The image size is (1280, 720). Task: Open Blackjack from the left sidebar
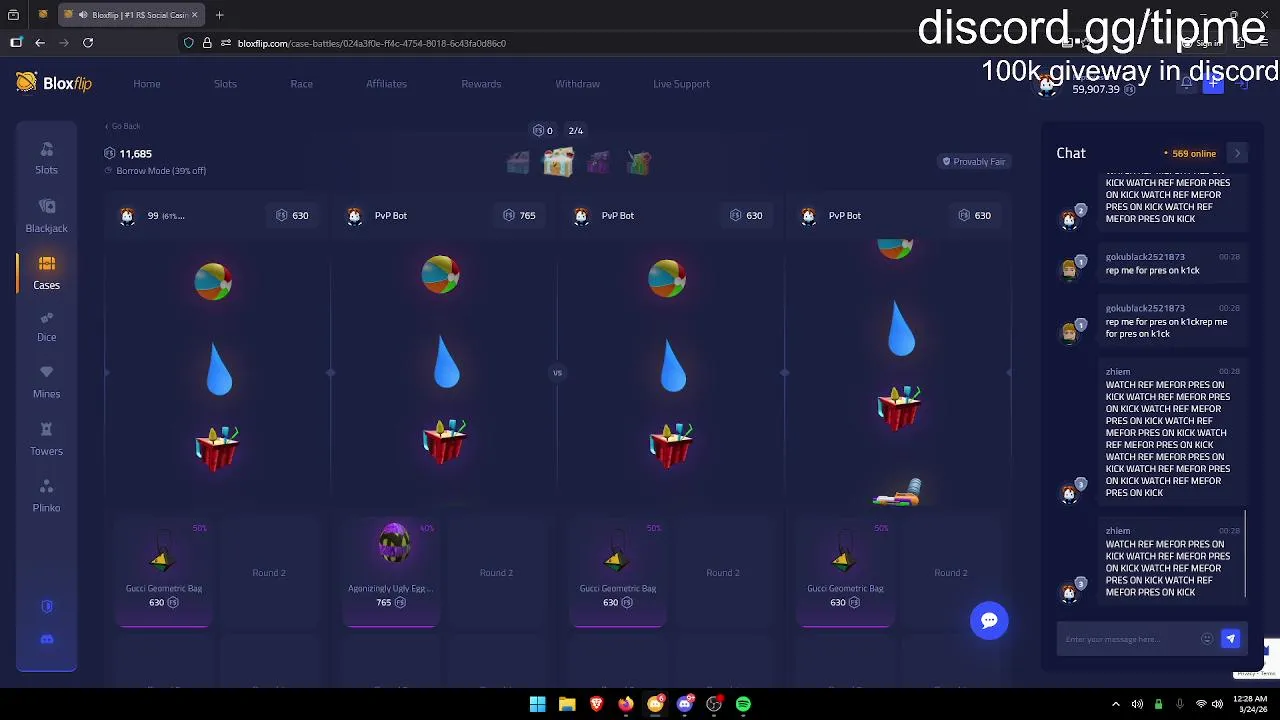[x=46, y=216]
